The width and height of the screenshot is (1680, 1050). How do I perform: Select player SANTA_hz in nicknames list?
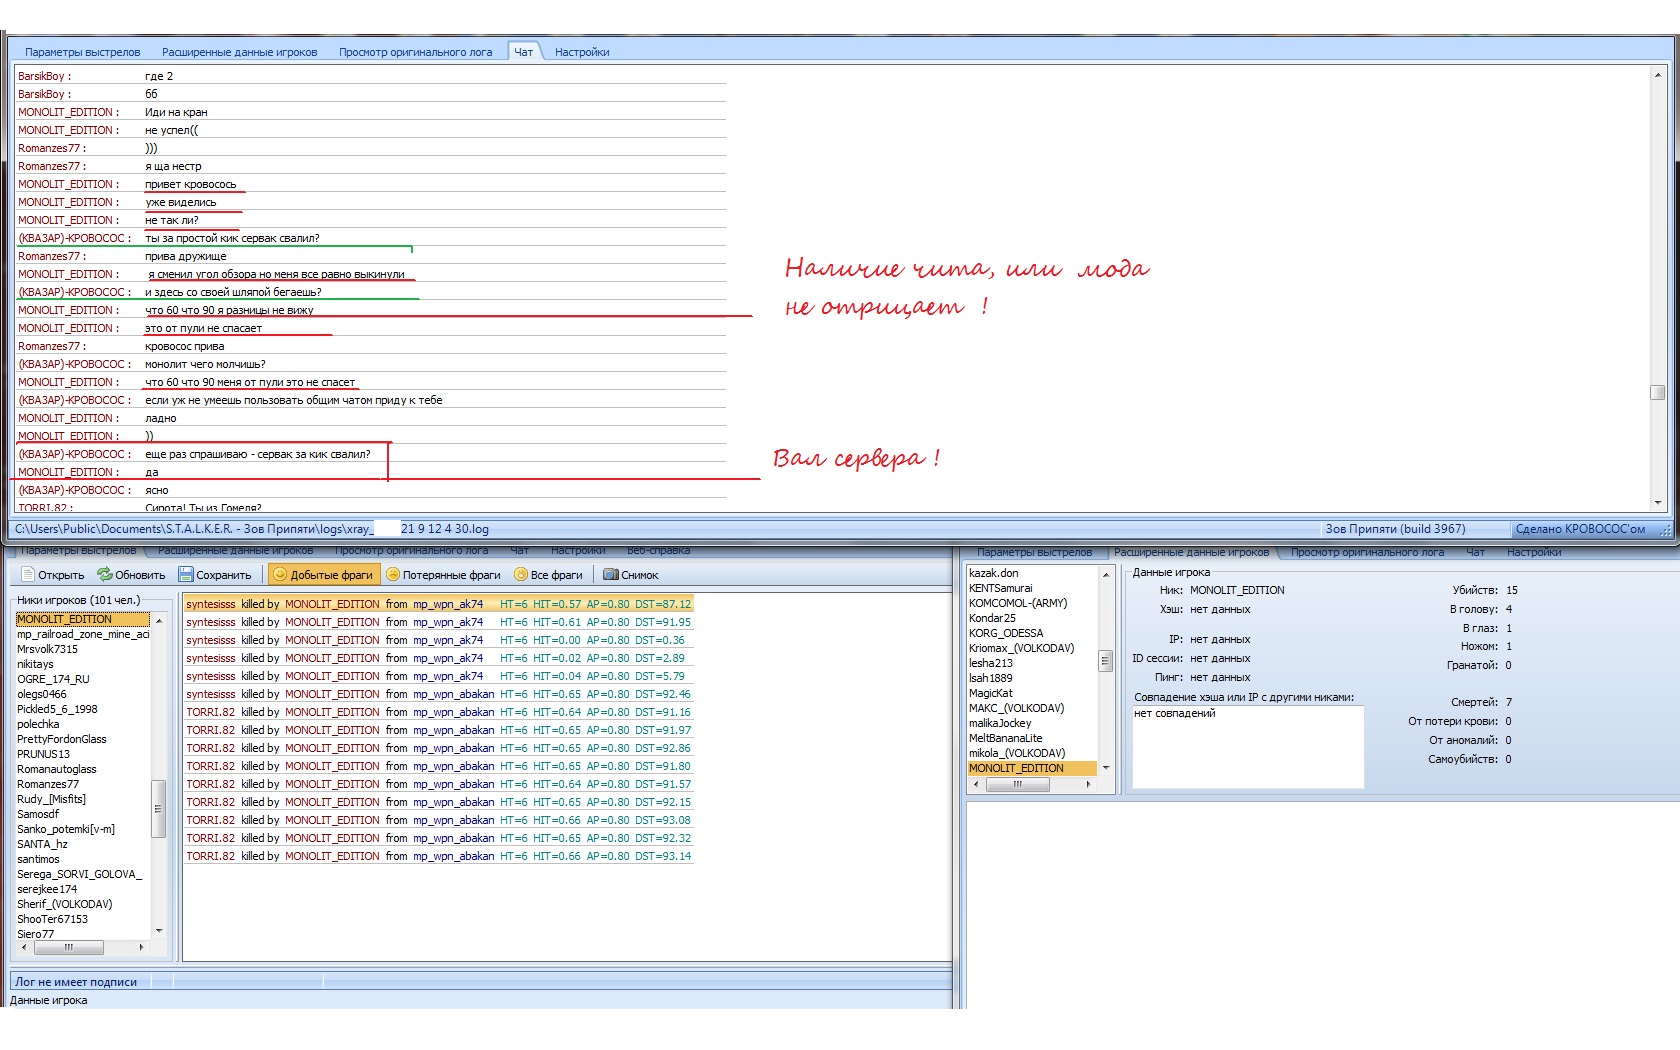coord(42,844)
